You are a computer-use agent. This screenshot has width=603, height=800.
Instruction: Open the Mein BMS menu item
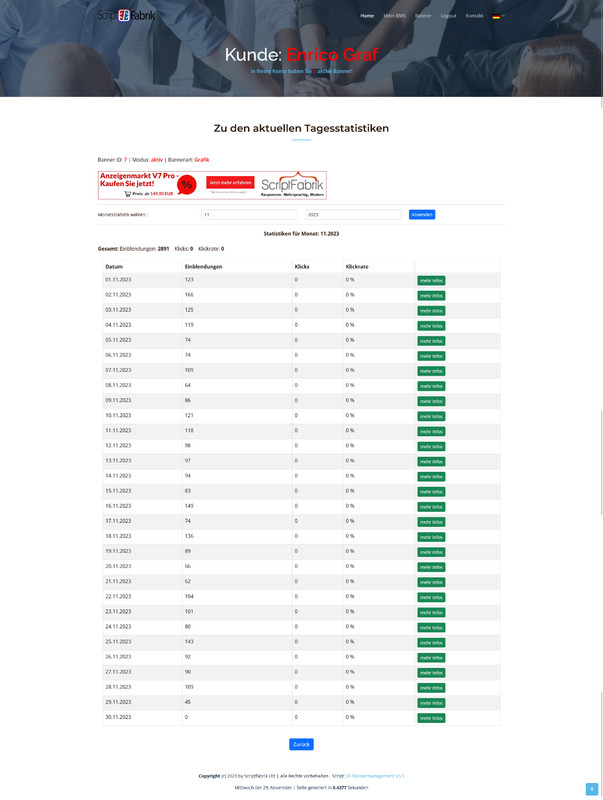pyautogui.click(x=394, y=16)
